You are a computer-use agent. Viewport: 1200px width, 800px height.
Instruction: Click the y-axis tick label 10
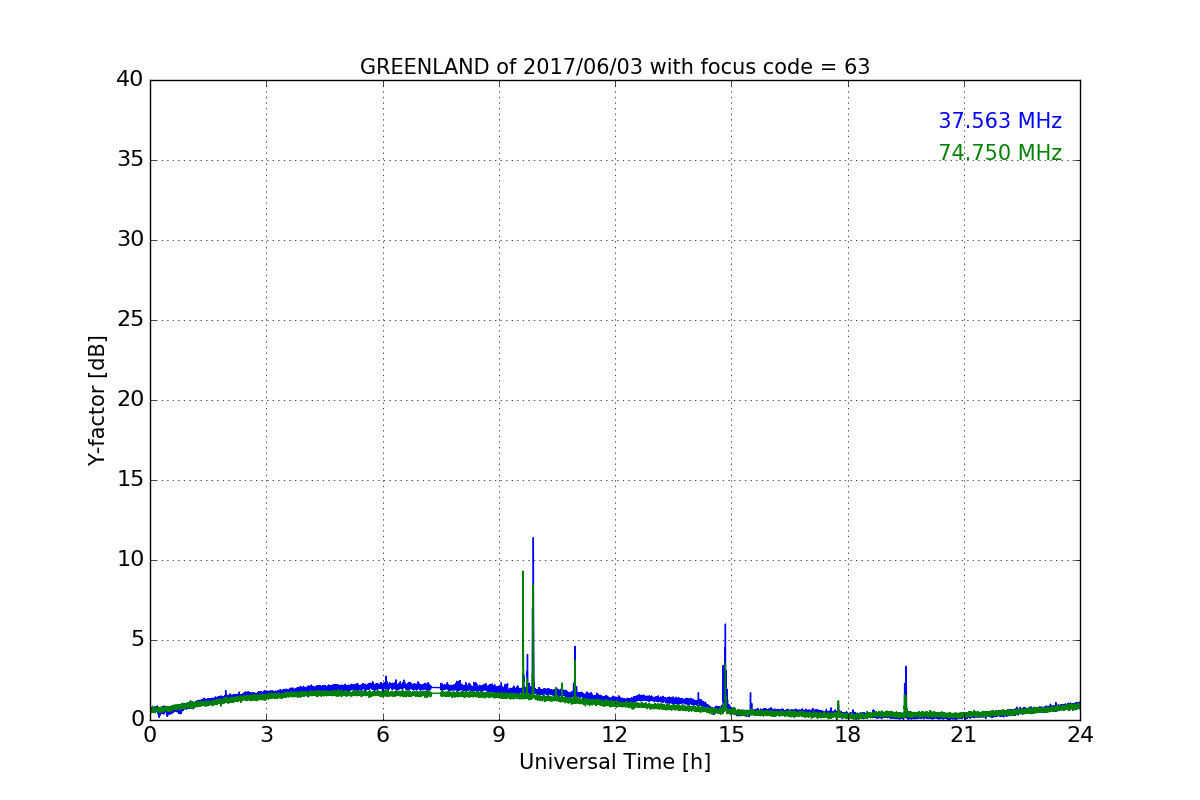[130, 559]
